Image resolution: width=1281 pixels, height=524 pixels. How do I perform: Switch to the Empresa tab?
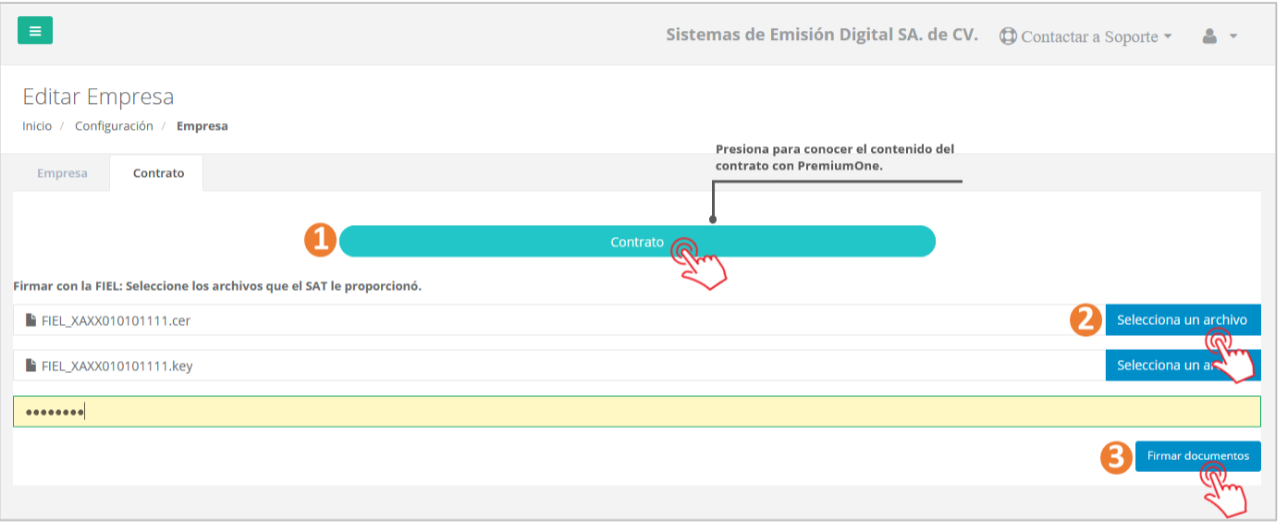62,173
